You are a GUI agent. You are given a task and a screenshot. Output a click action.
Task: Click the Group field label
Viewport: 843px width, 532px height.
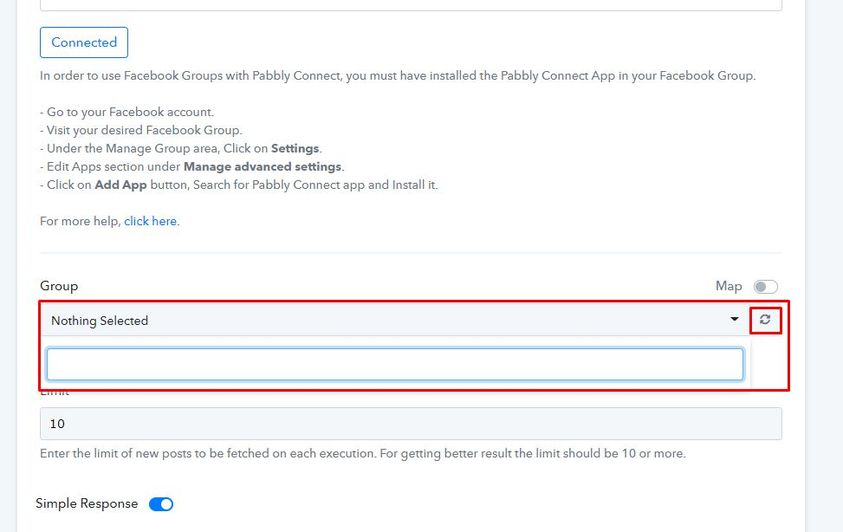pyautogui.click(x=59, y=286)
